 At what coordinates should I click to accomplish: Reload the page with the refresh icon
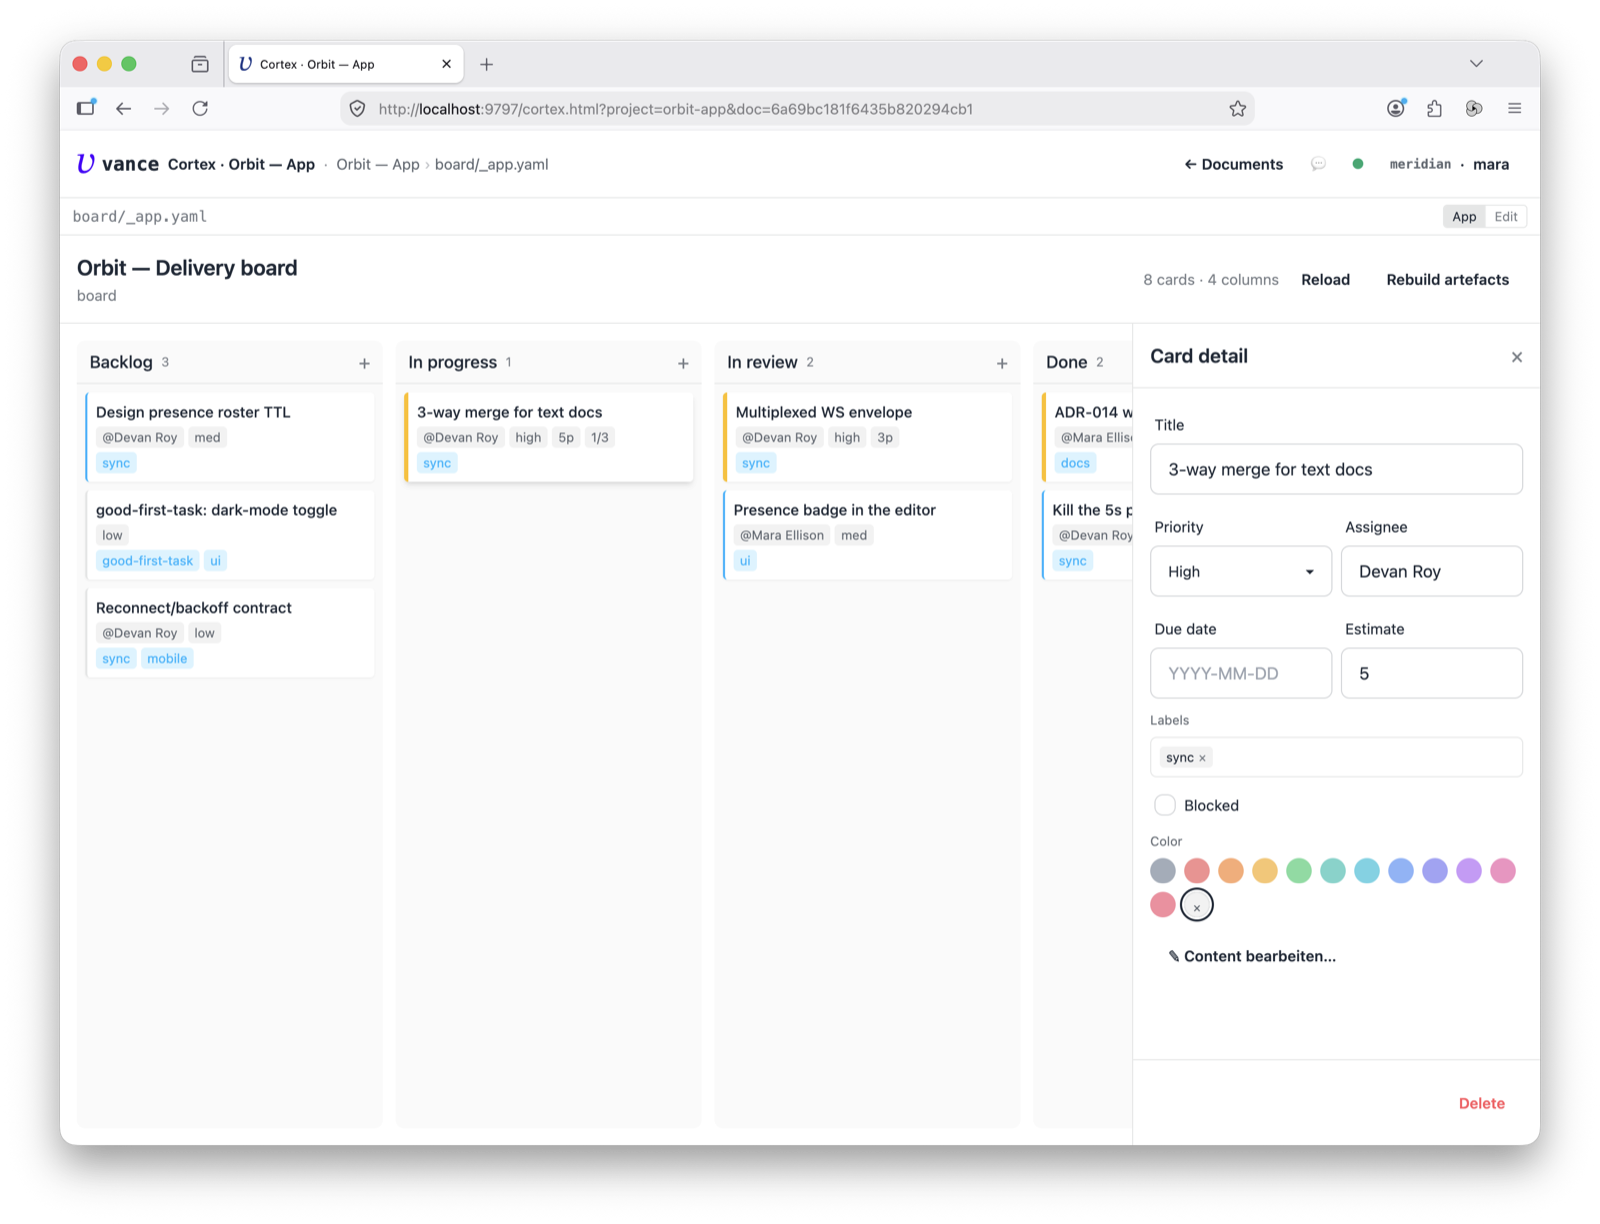click(x=200, y=108)
